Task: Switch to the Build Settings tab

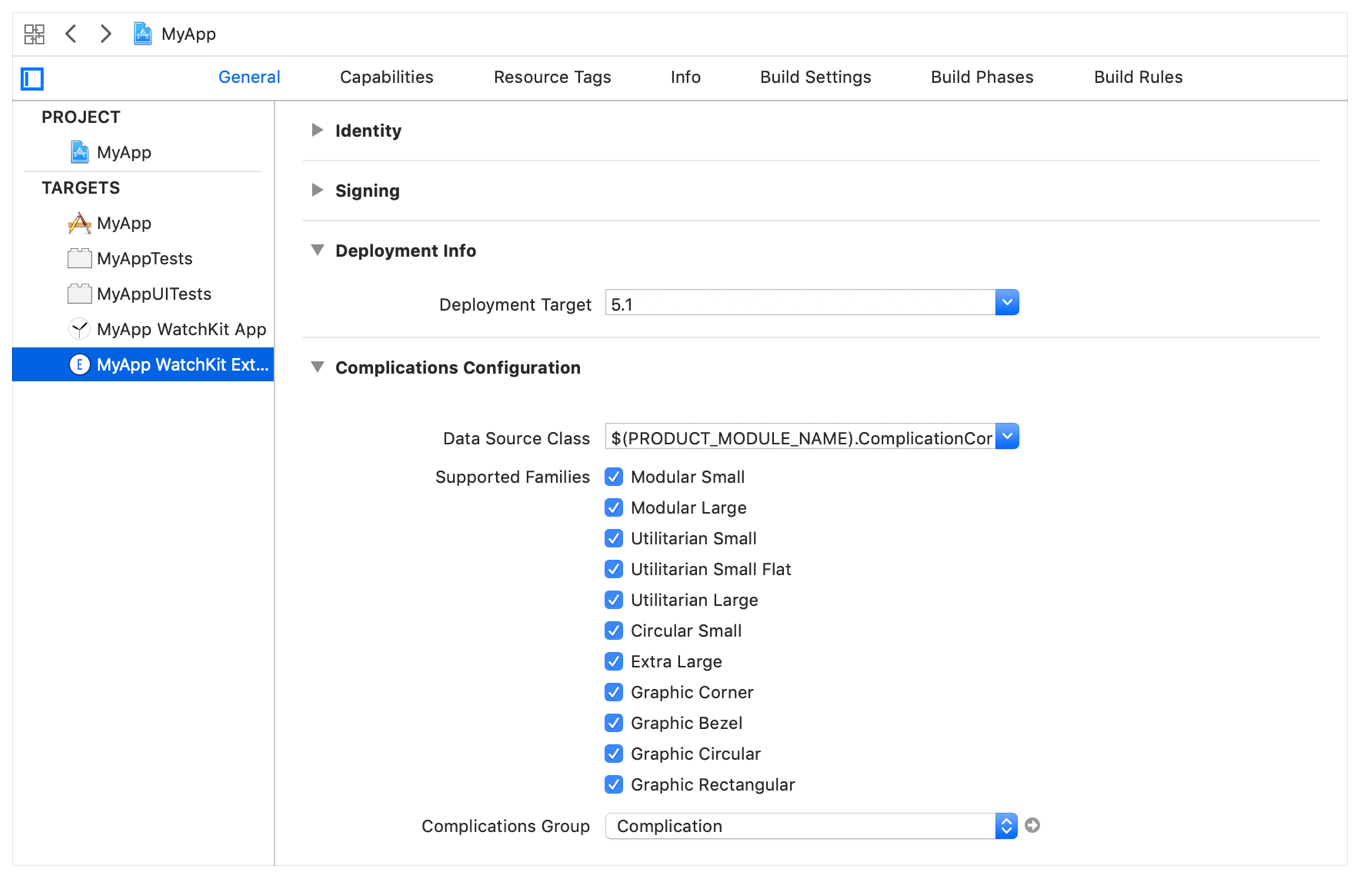Action: tap(815, 77)
